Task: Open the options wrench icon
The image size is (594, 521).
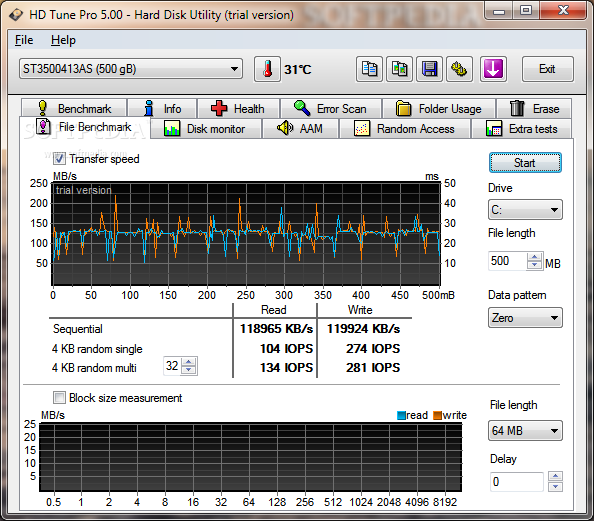Action: (x=459, y=69)
